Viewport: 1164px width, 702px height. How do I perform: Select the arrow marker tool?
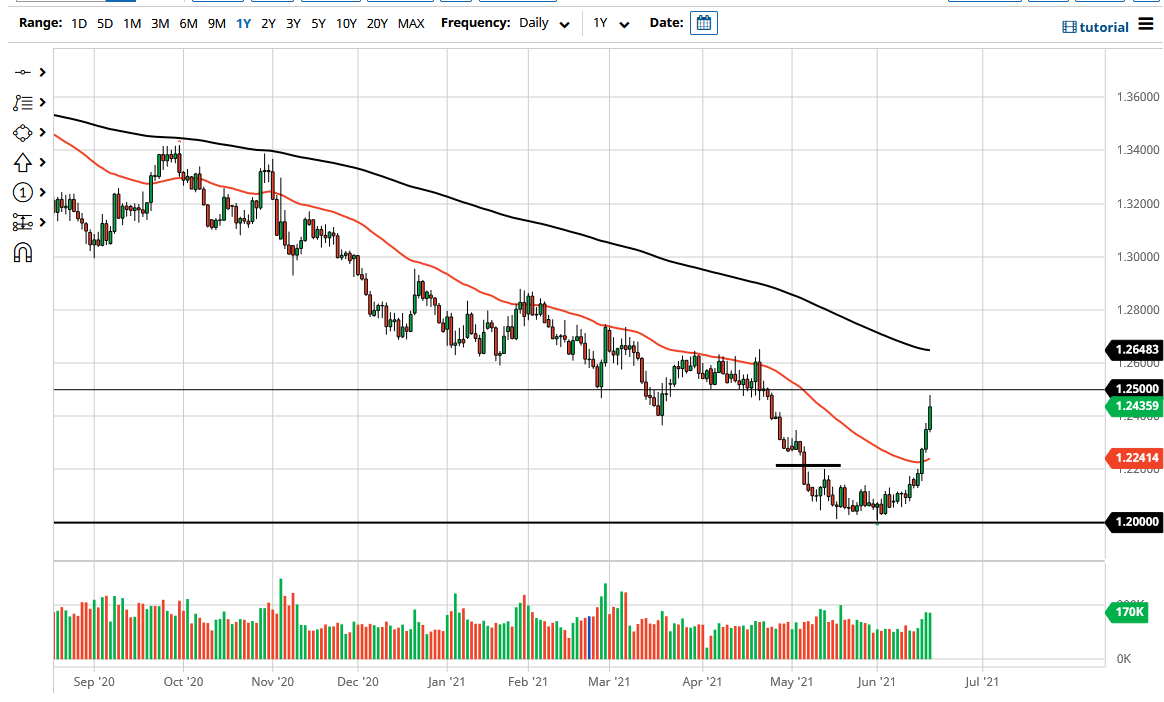tap(24, 162)
